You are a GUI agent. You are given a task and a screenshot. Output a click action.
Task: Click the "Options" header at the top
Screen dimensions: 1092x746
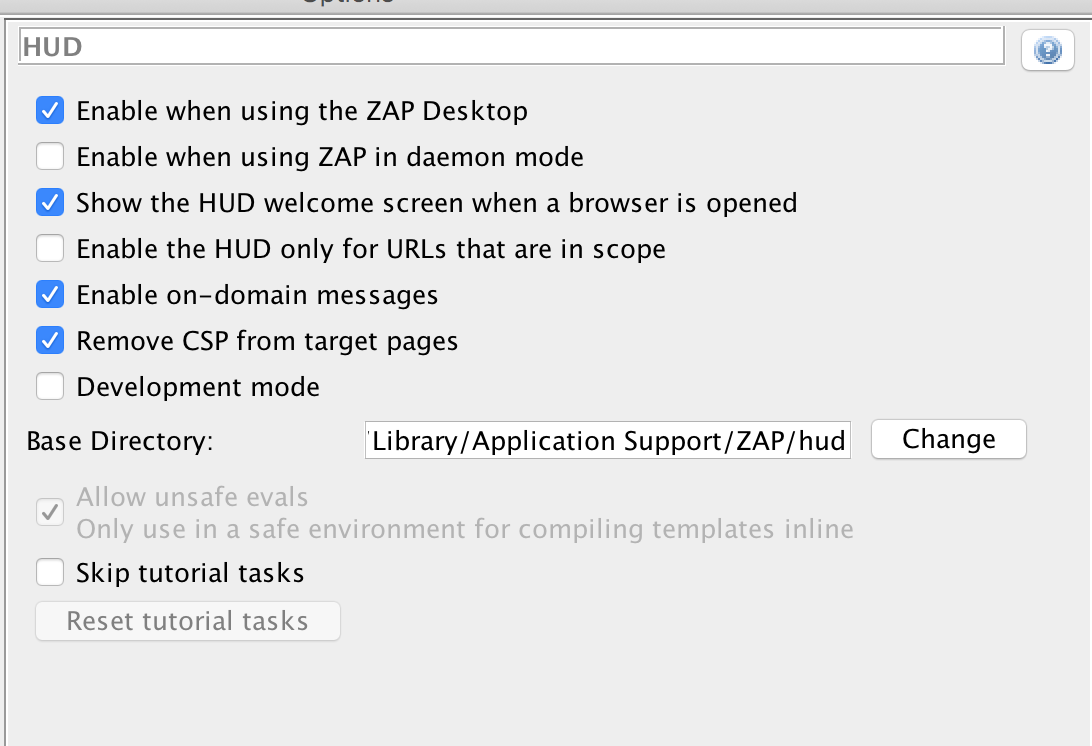345,4
